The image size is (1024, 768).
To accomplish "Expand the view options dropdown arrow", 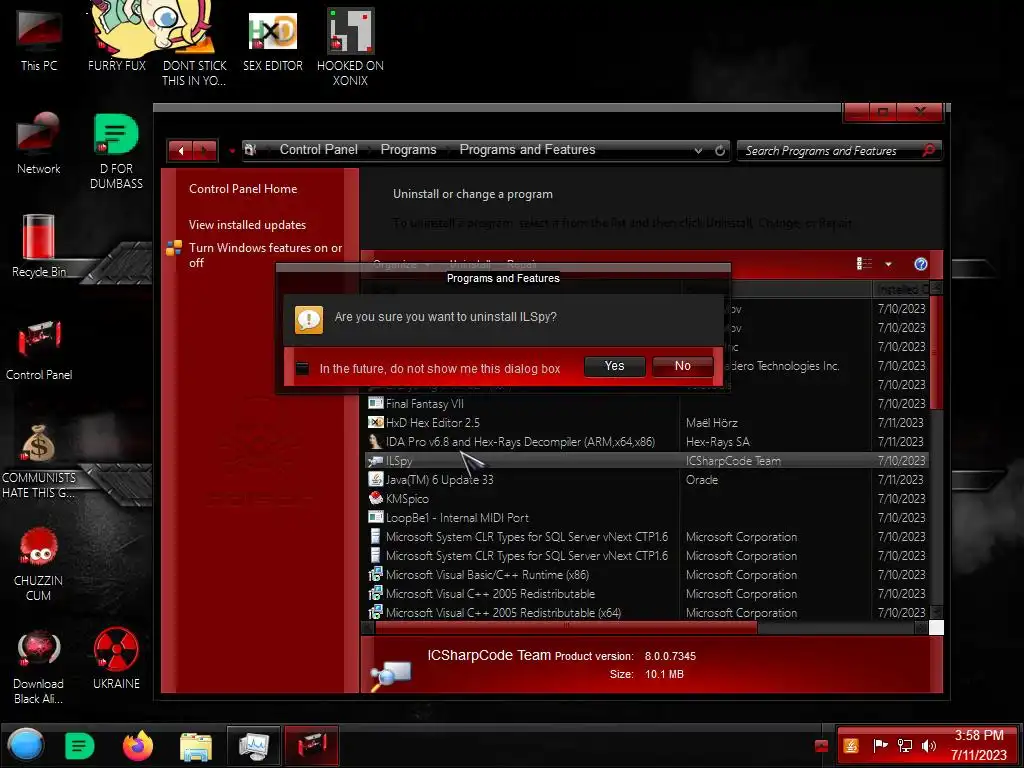I will point(888,264).
